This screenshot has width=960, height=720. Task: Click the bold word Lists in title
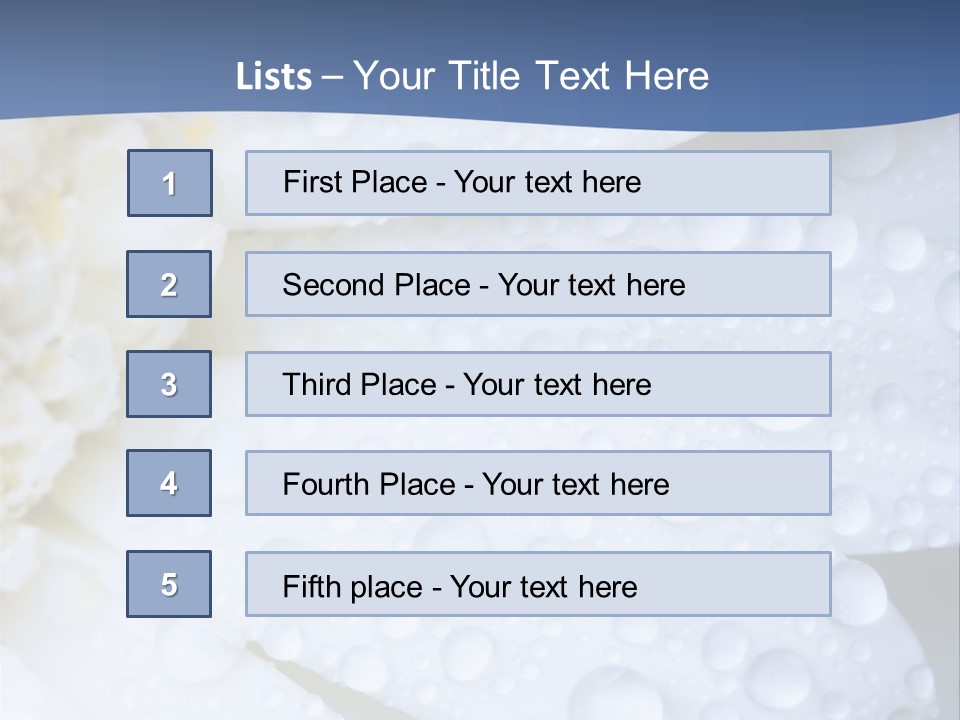click(274, 77)
